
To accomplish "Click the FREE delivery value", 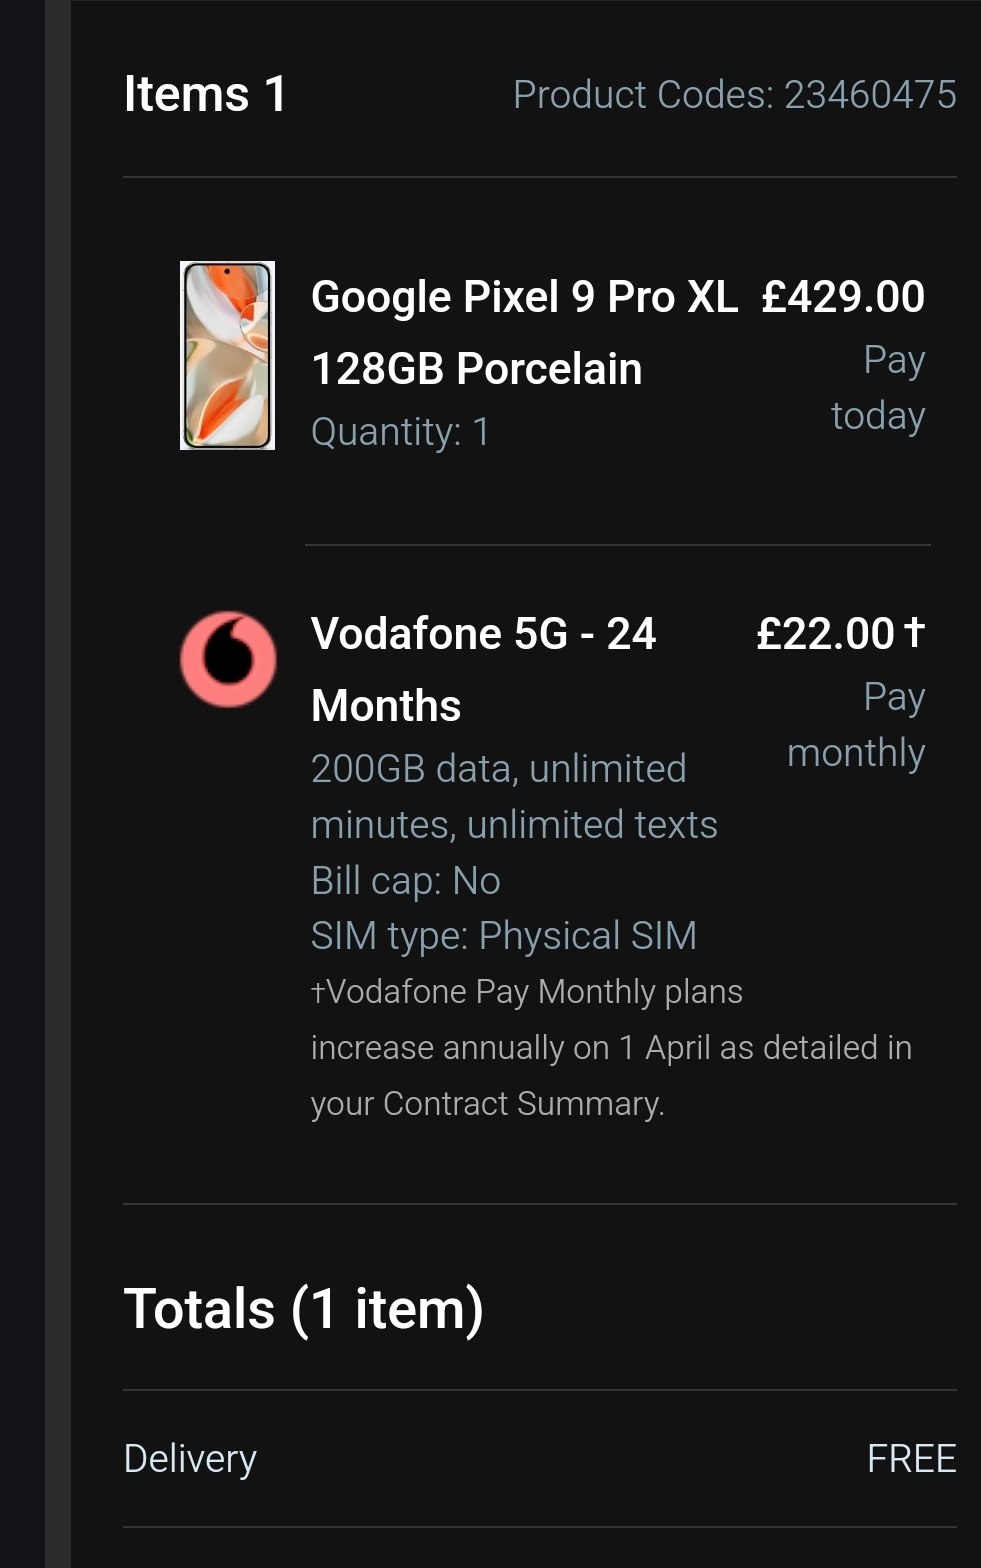I will 911,1459.
